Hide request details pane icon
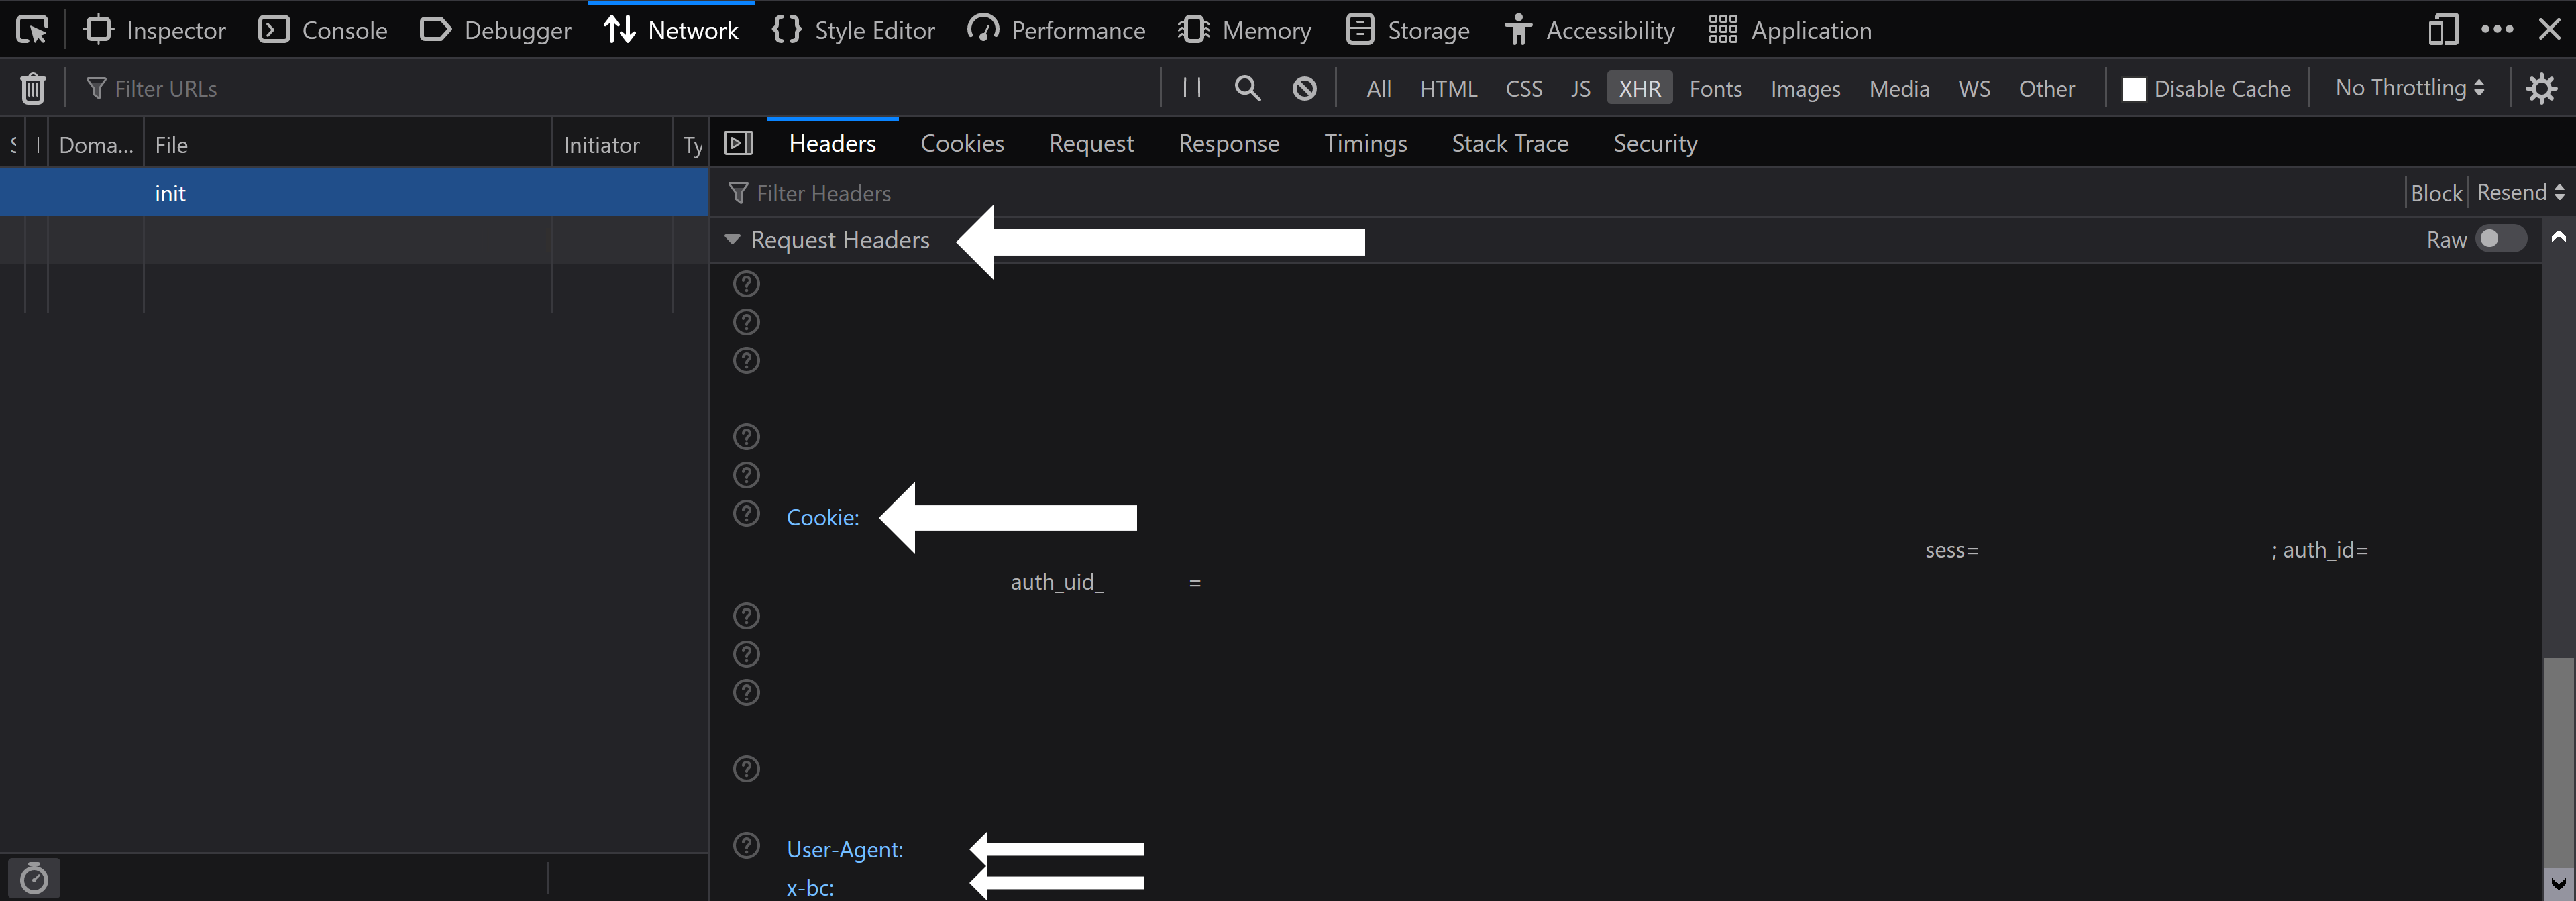Screen dimensions: 2576x901 click(738, 143)
